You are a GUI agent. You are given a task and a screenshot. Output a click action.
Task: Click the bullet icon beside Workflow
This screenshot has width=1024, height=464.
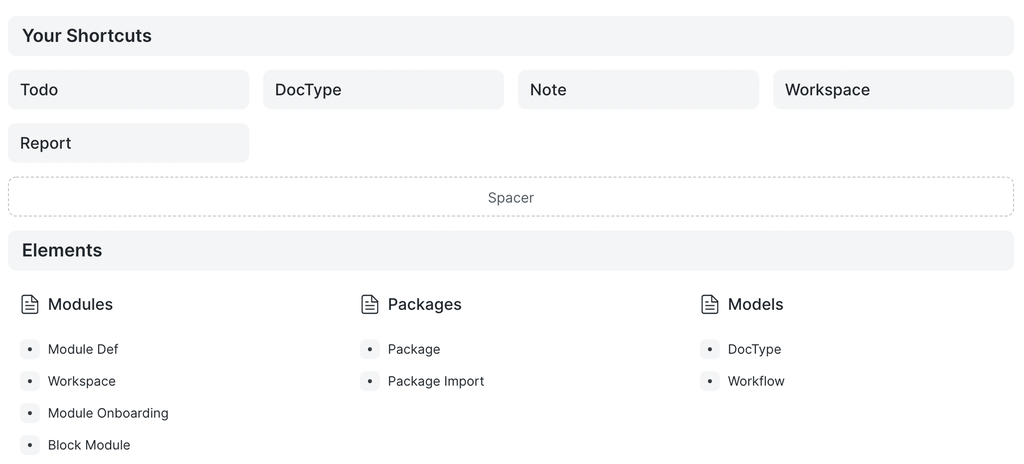(710, 381)
